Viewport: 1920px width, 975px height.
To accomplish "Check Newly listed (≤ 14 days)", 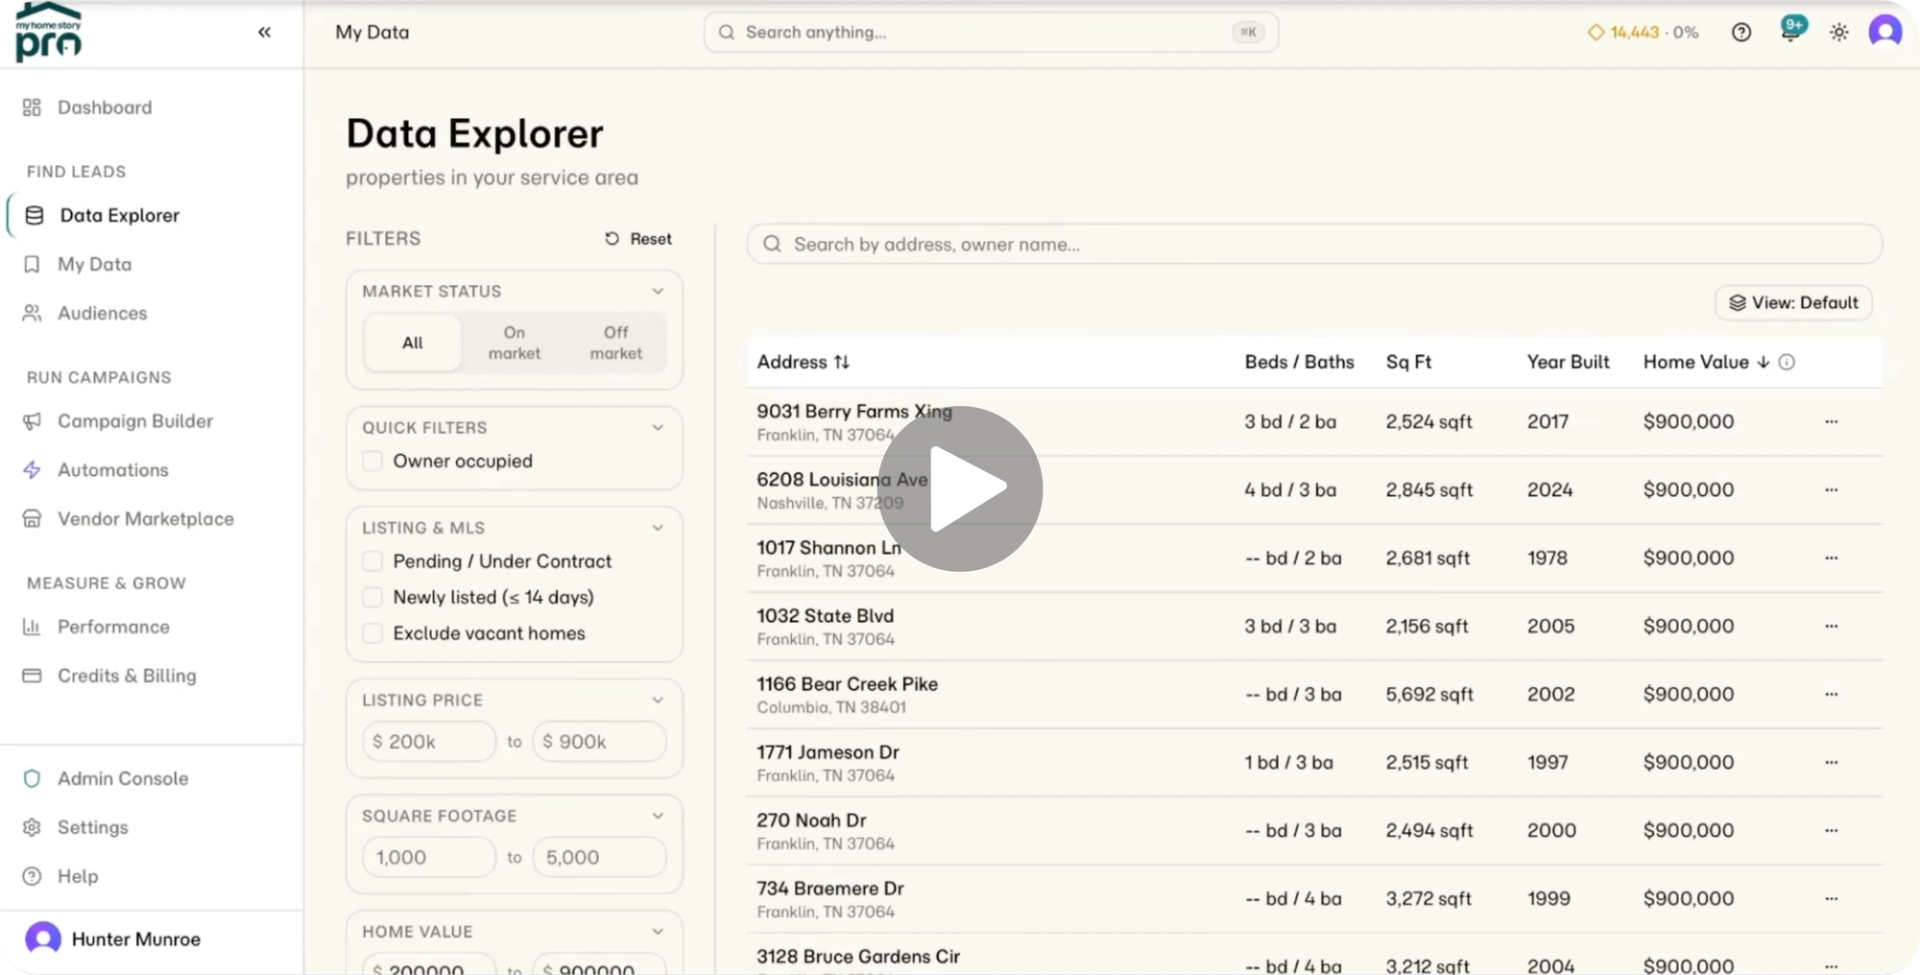I will coord(372,597).
